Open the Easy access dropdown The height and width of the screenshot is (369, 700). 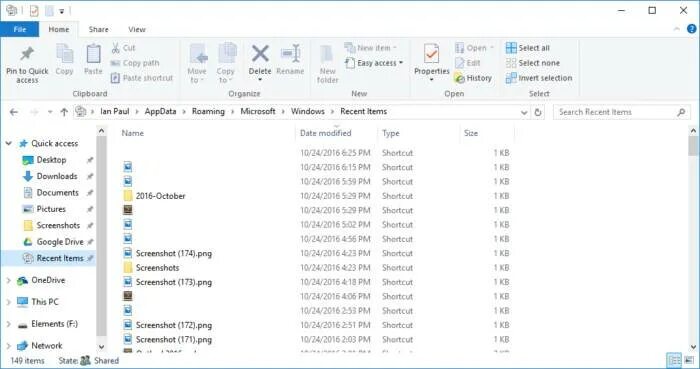[374, 63]
